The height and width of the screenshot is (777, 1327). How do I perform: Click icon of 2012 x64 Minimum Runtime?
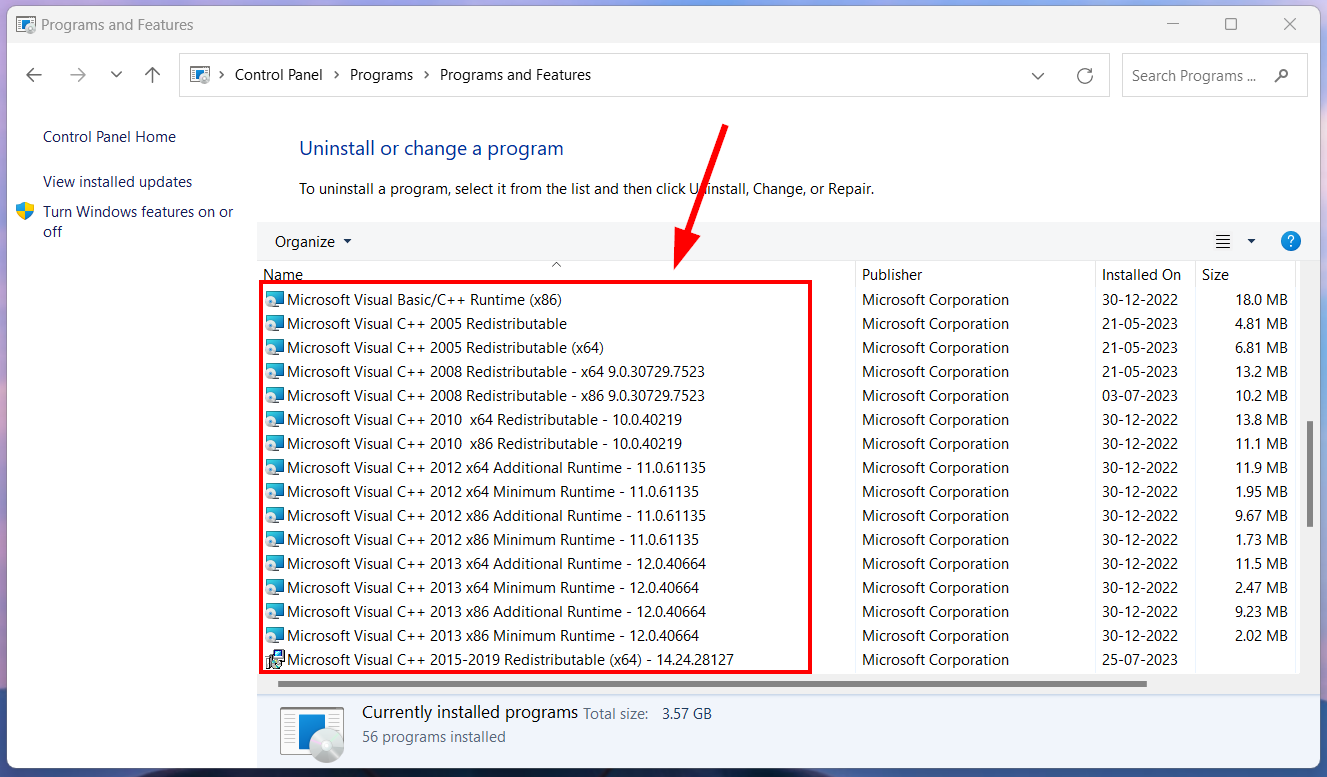point(274,491)
